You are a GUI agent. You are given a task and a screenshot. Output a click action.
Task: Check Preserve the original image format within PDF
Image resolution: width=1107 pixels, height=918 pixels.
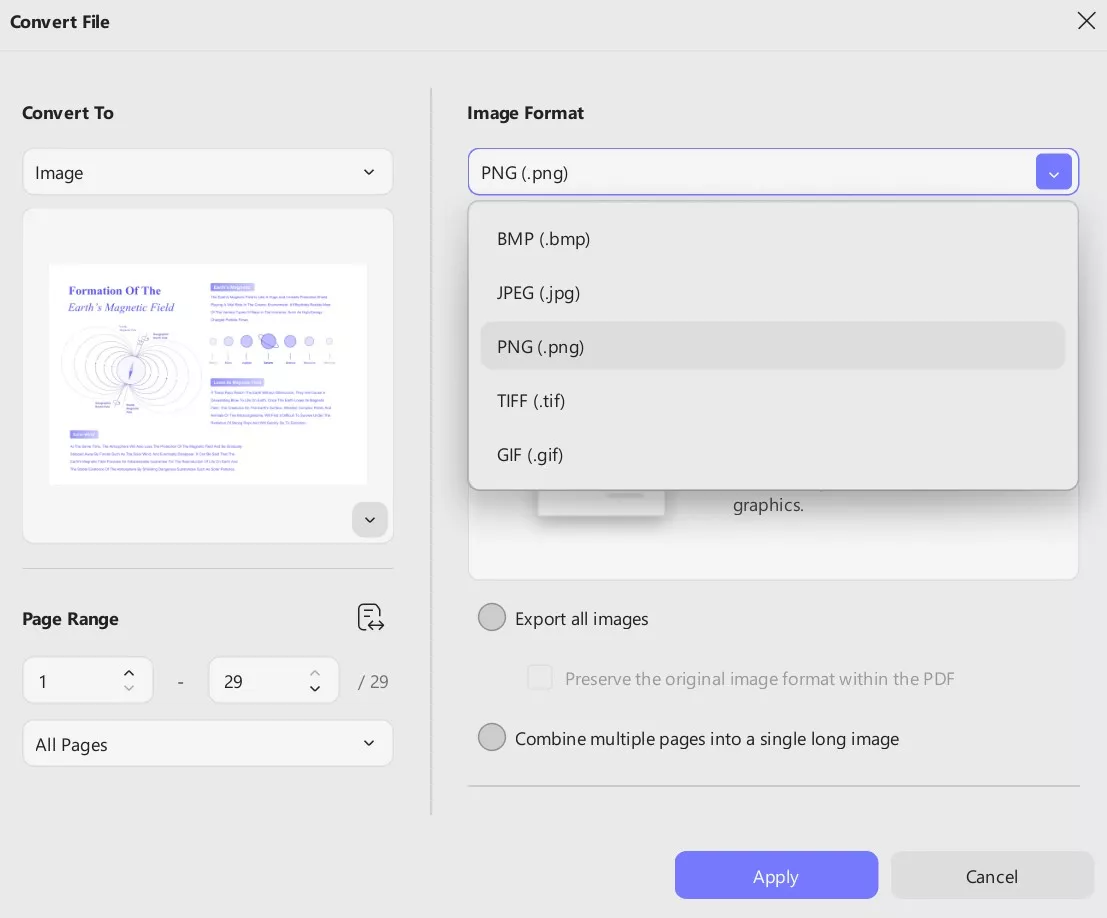coord(540,678)
